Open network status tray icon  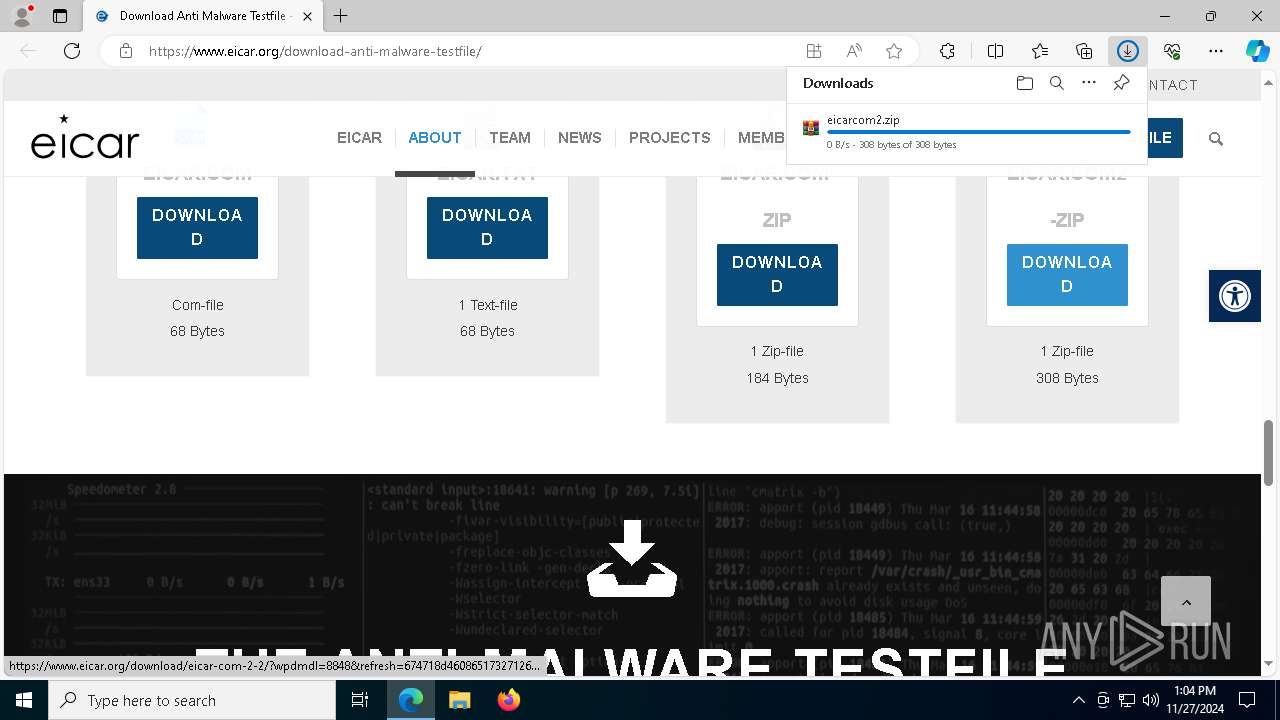pyautogui.click(x=1127, y=700)
